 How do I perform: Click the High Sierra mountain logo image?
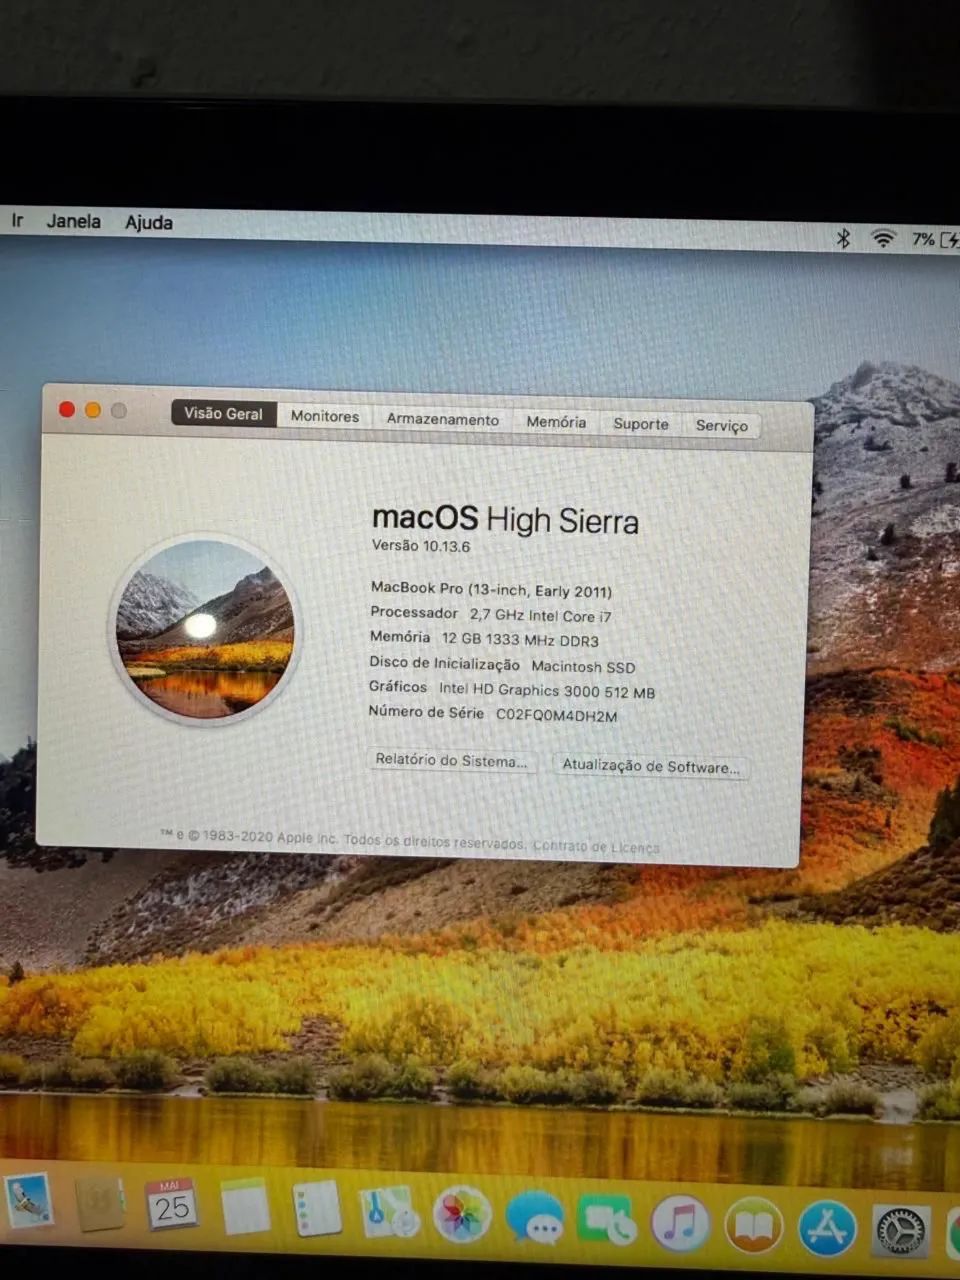(205, 629)
